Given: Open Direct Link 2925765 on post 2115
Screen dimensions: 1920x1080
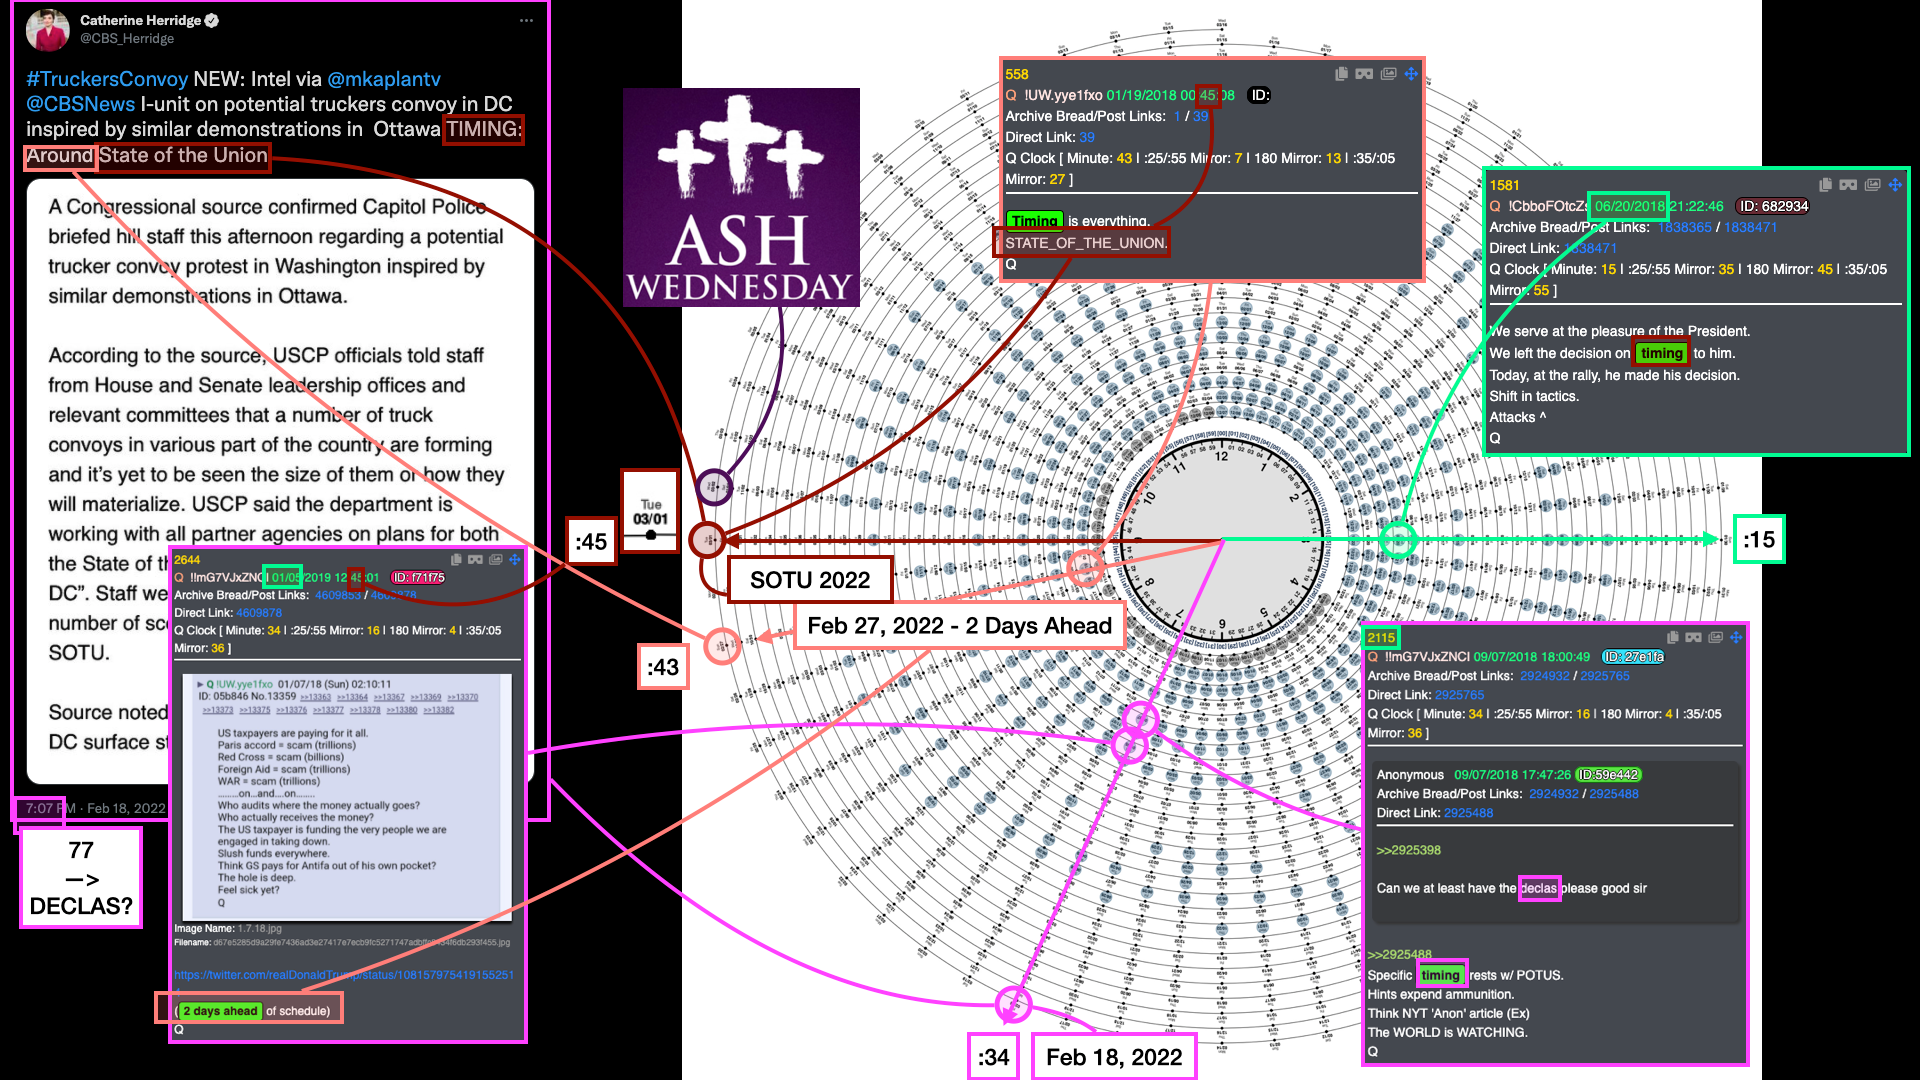Looking at the screenshot, I should click(1459, 695).
